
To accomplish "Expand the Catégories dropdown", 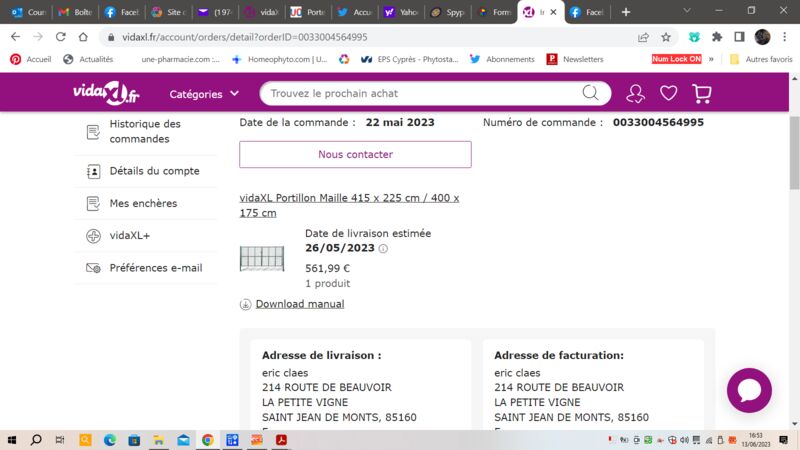I will [x=204, y=94].
